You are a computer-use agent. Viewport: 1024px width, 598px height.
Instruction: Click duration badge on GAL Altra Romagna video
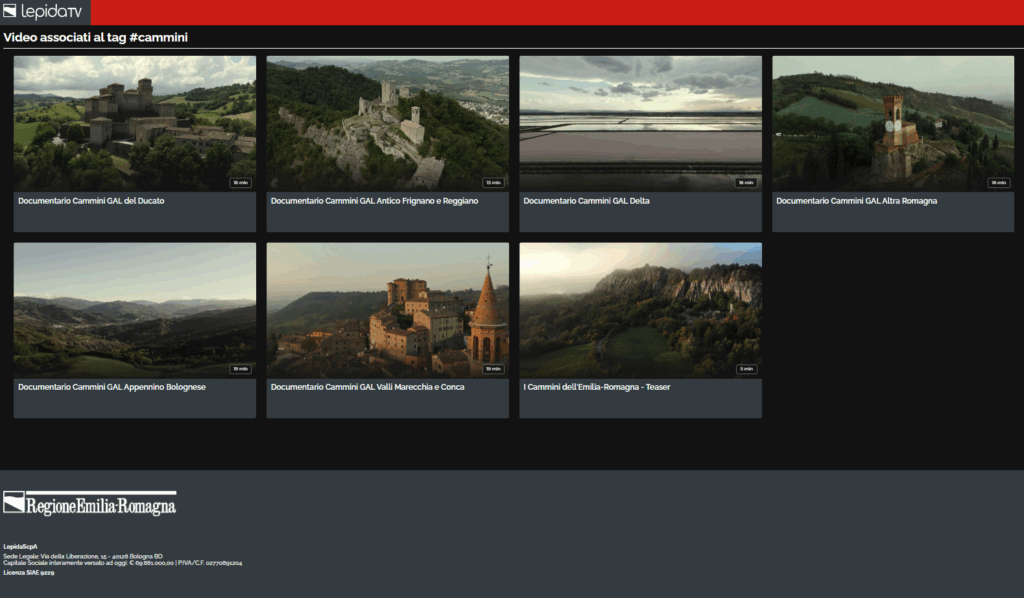point(998,183)
